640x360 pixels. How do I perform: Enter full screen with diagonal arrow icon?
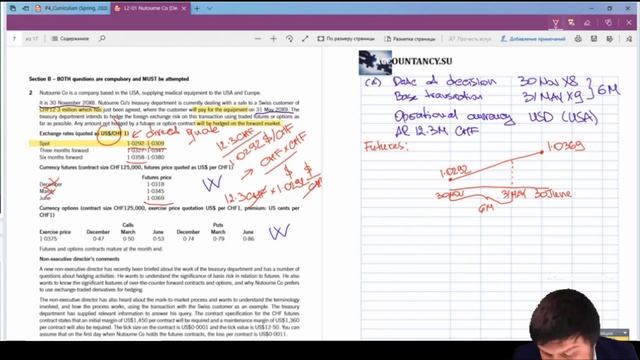(305, 39)
